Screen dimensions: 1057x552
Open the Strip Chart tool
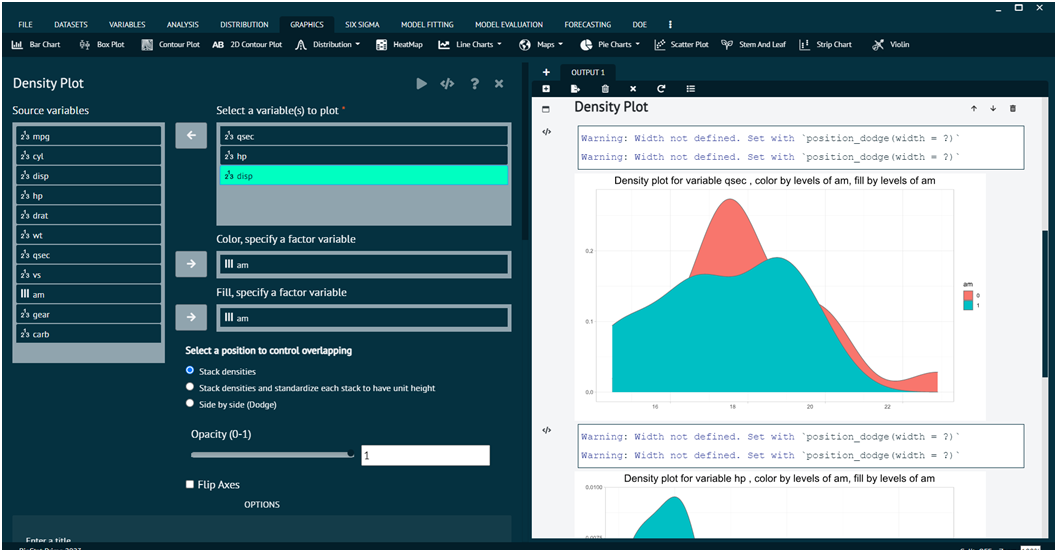[825, 44]
